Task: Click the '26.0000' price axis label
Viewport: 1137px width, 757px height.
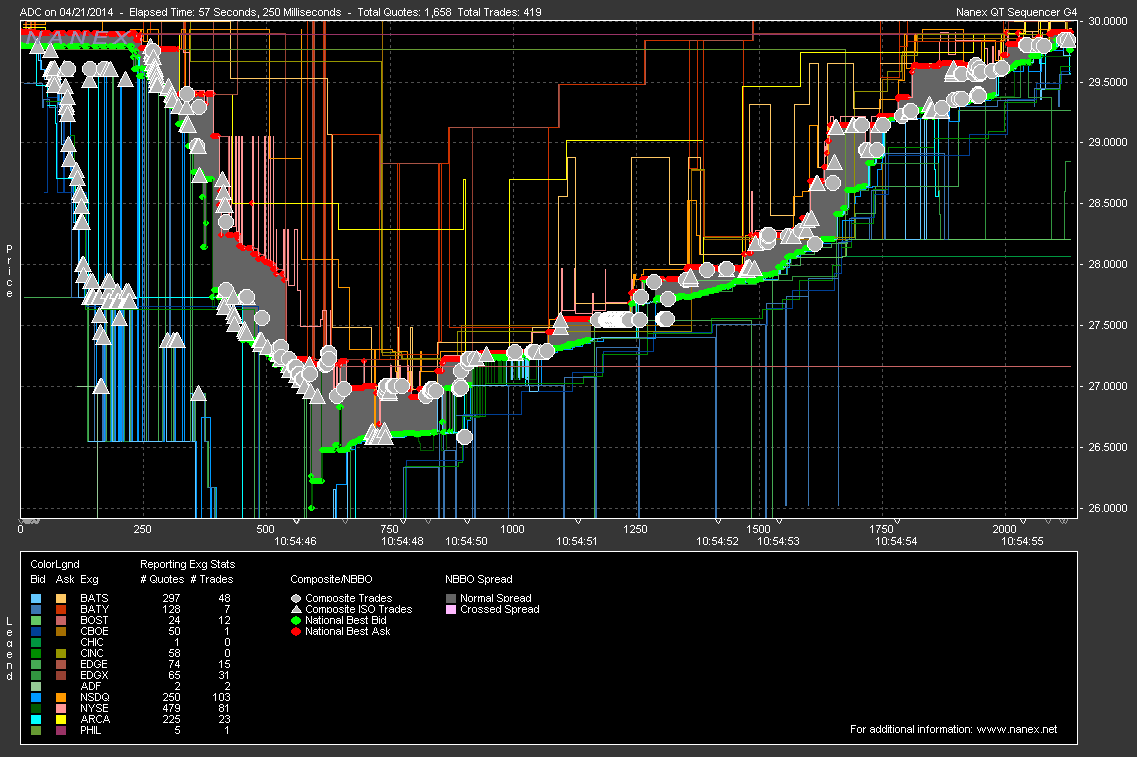Action: tap(1107, 508)
